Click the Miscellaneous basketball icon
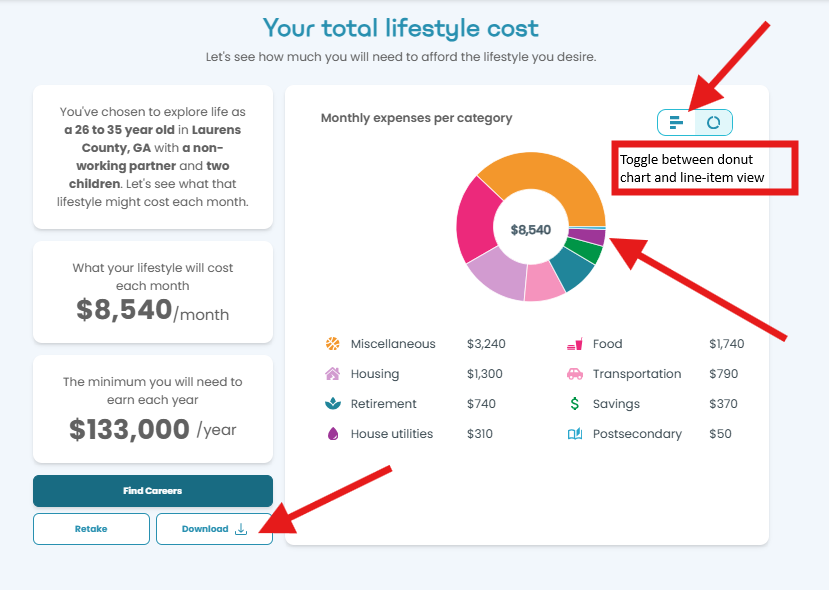 [333, 344]
